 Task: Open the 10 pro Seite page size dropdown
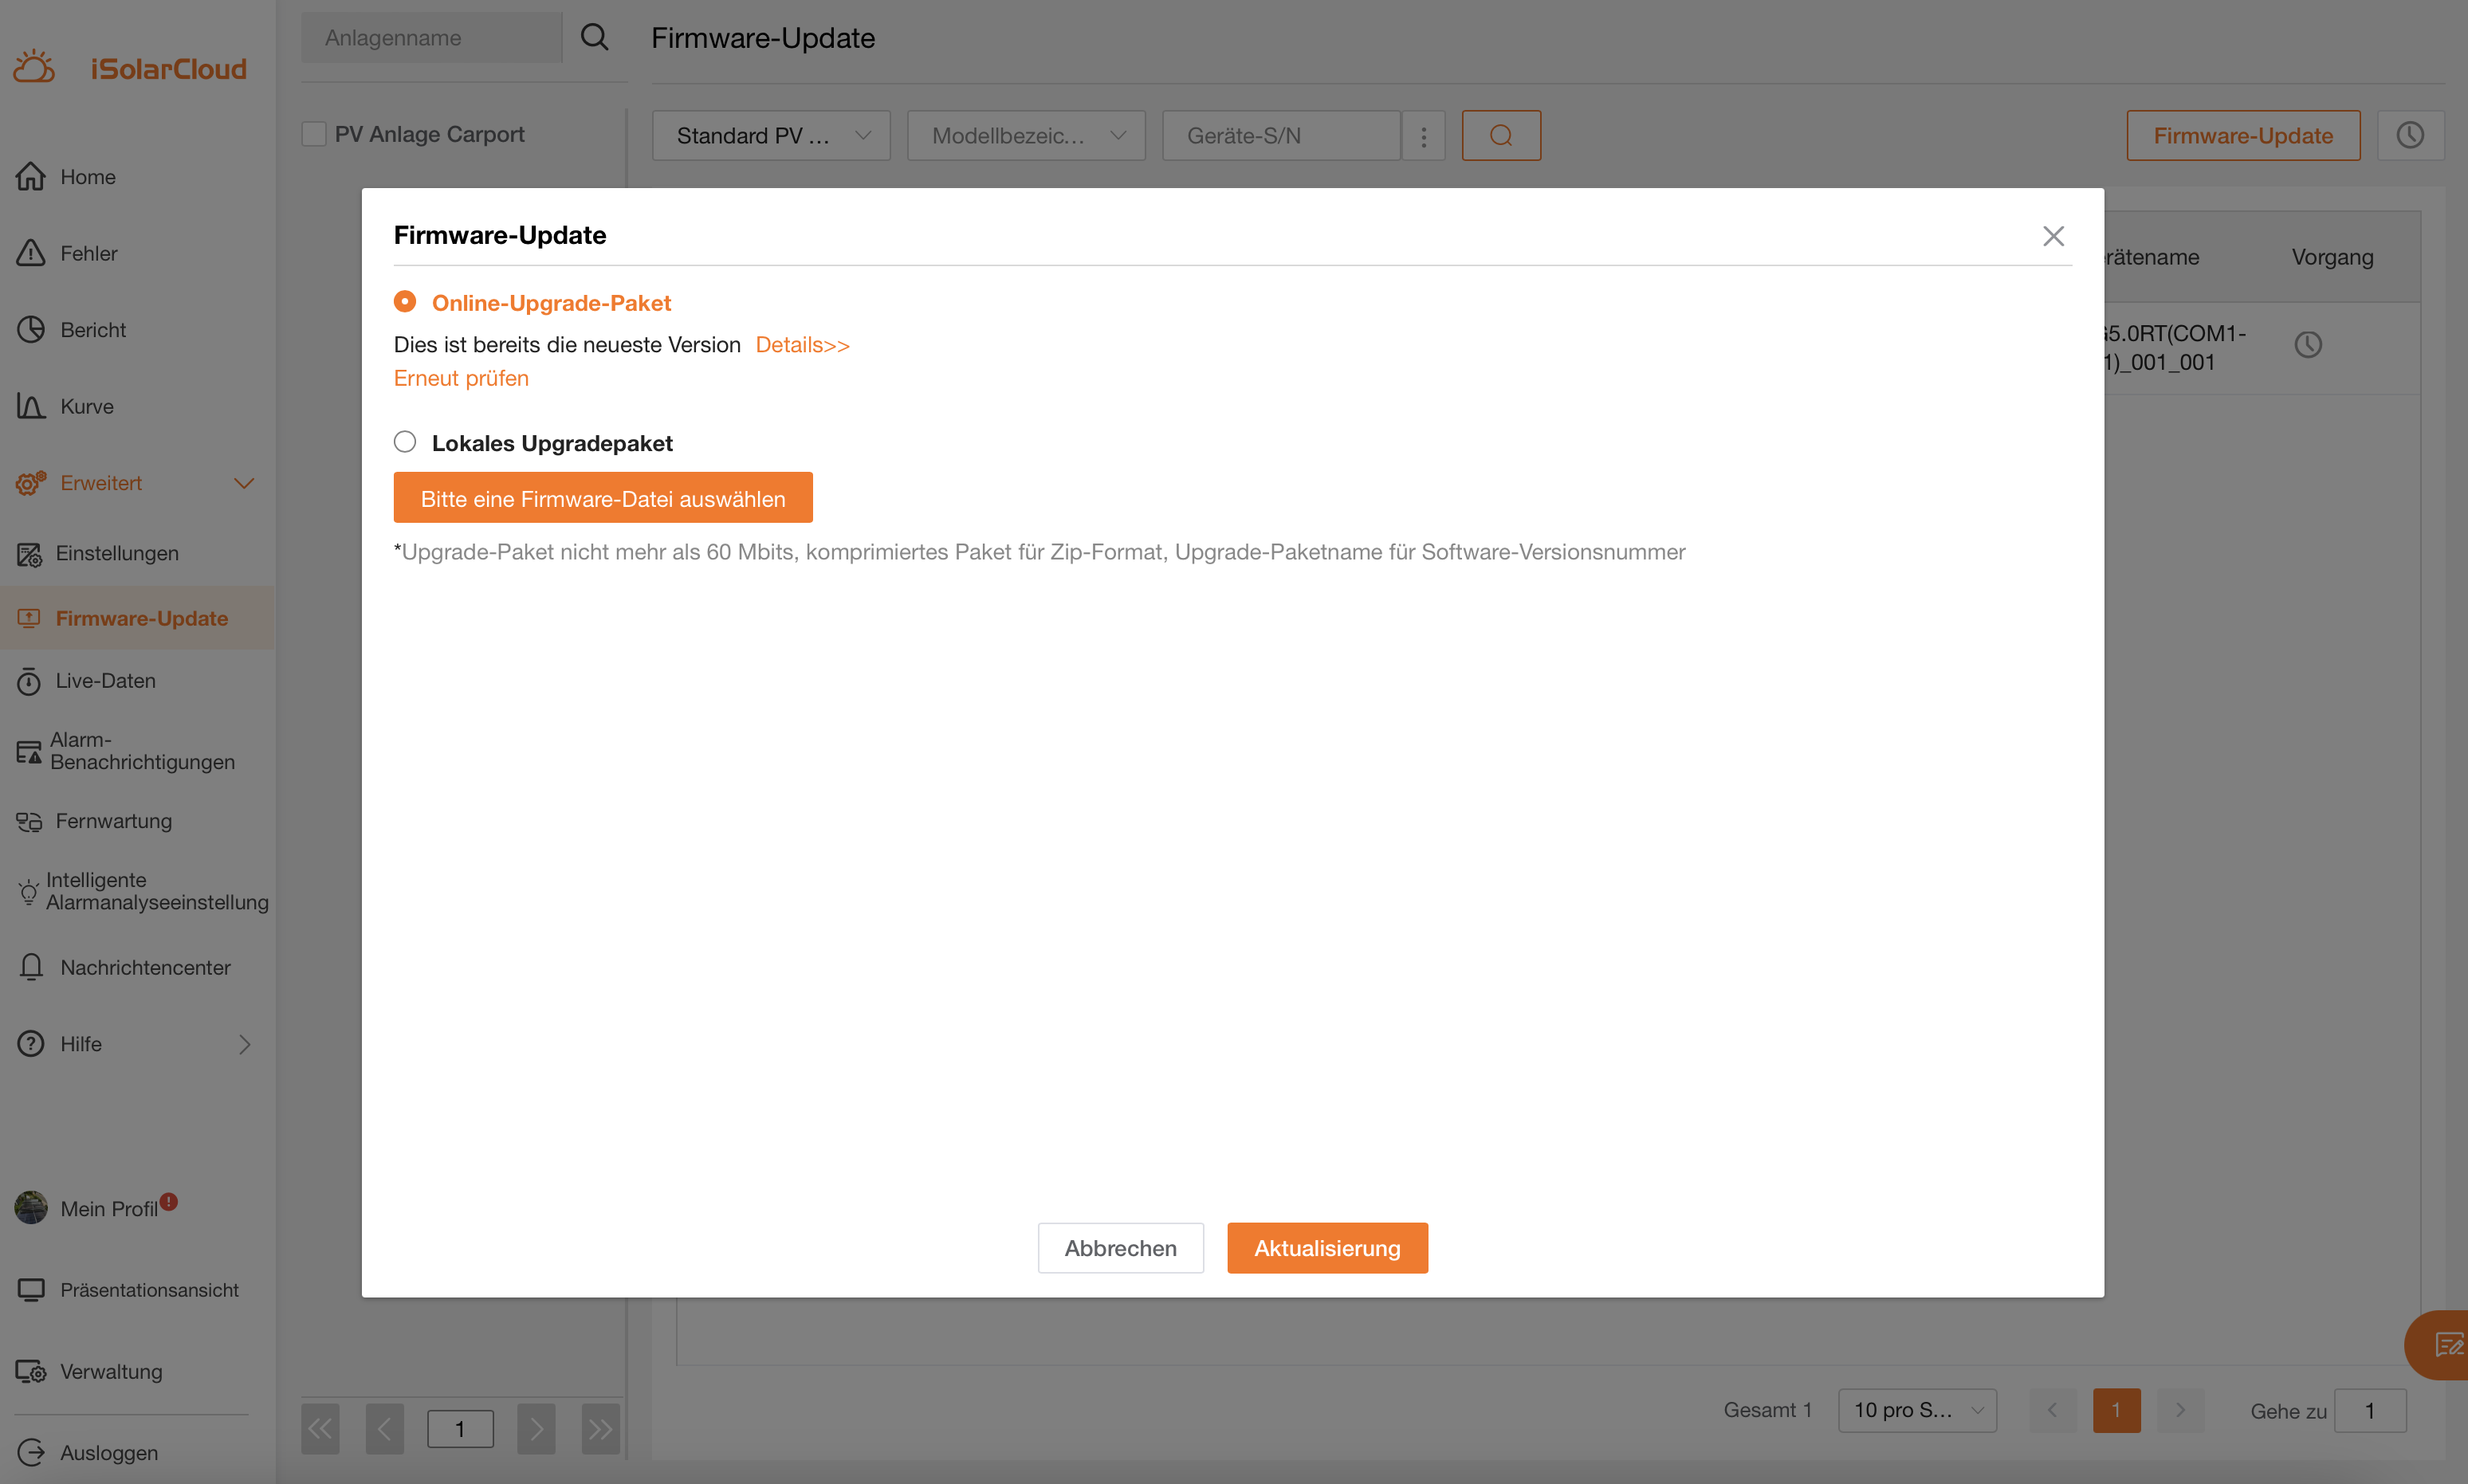pyautogui.click(x=1916, y=1410)
